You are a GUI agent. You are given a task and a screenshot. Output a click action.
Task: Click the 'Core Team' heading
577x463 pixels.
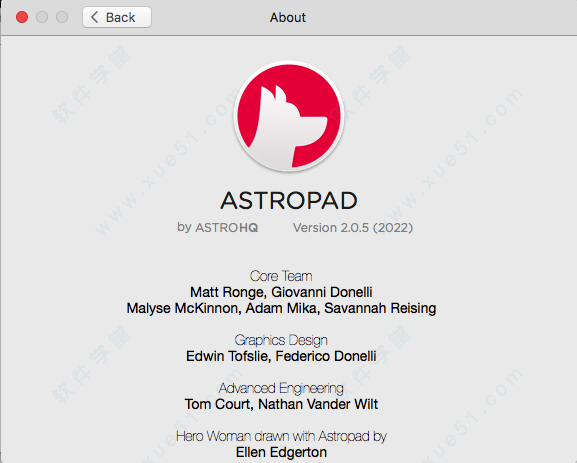pos(281,276)
